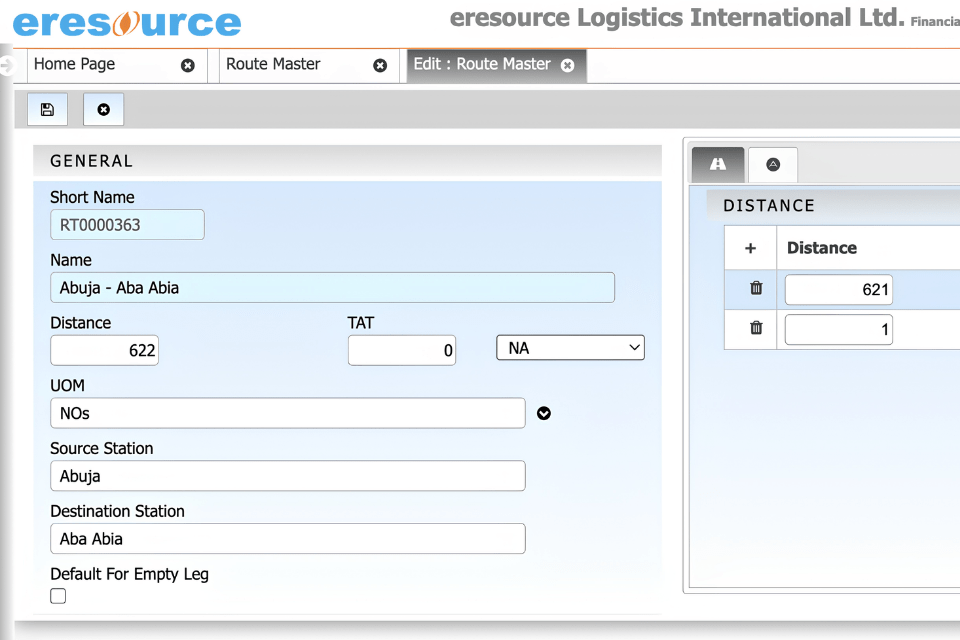Add a new distance row with plus icon
The image size is (960, 640).
(x=751, y=248)
